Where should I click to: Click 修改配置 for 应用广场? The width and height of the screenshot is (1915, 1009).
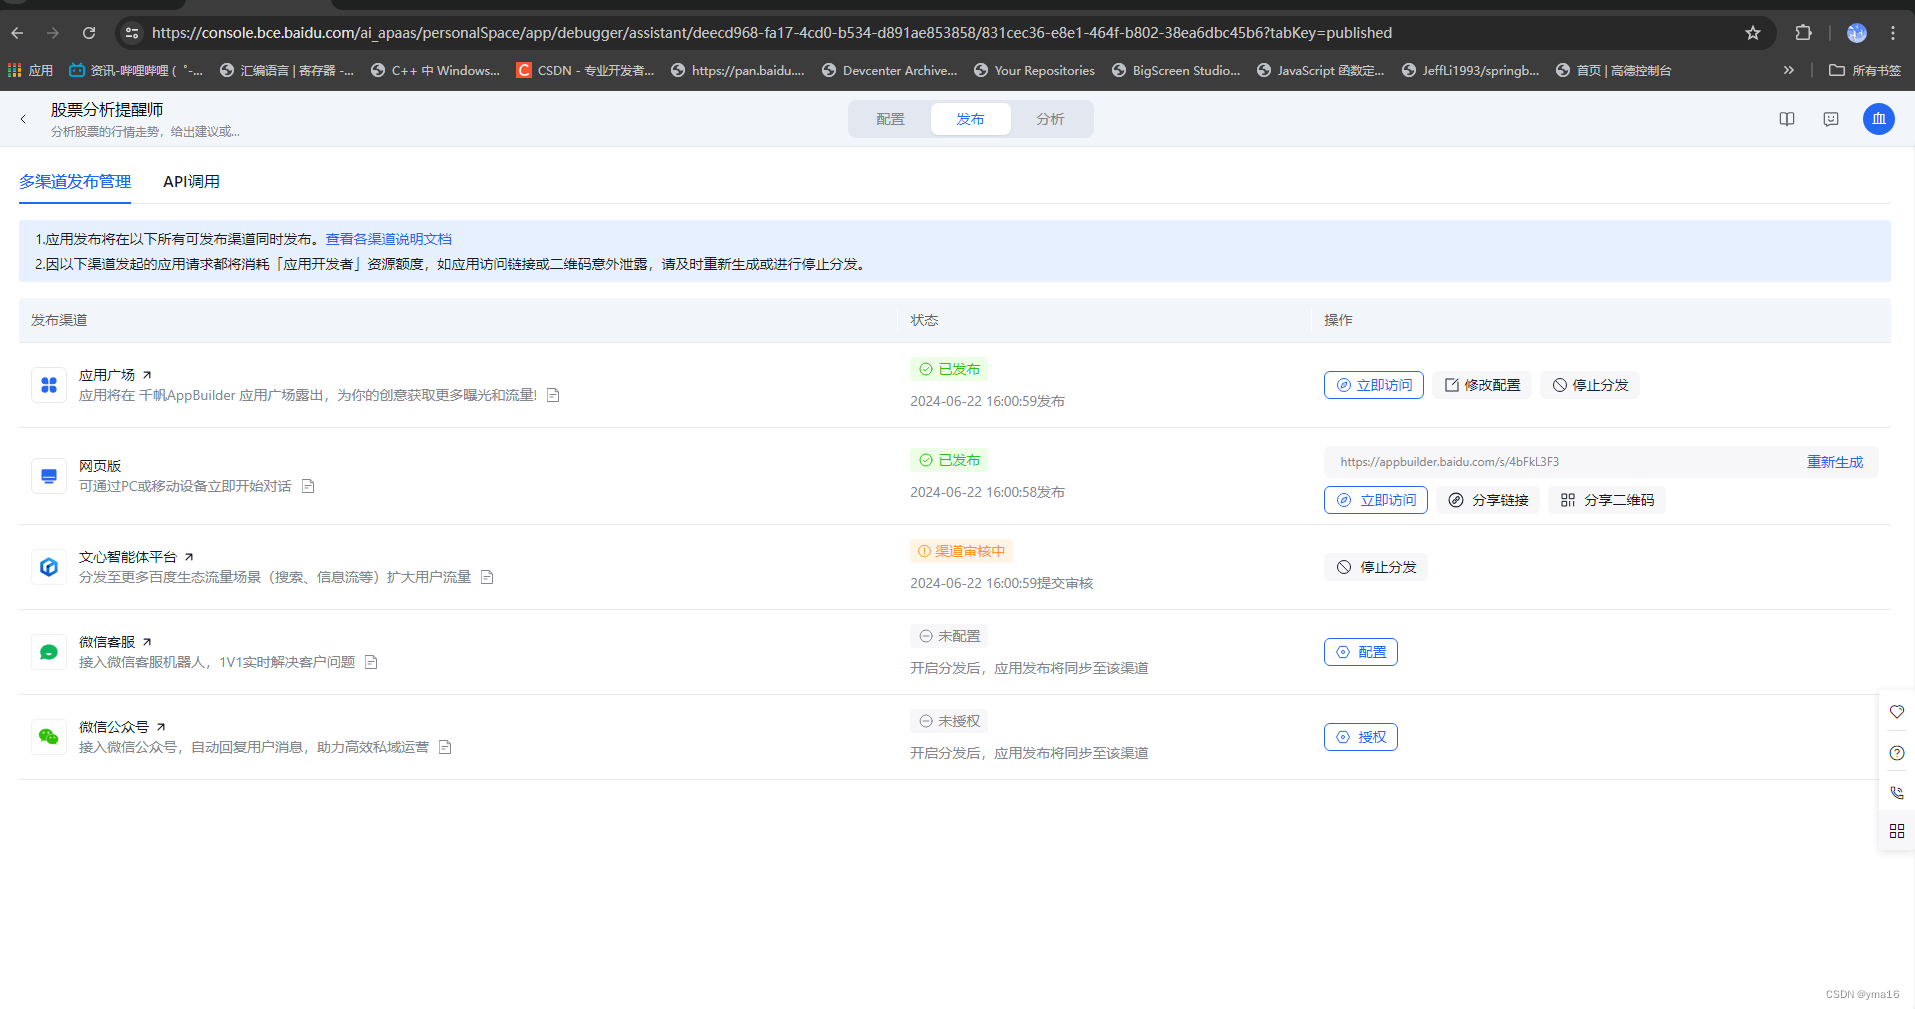tap(1482, 385)
